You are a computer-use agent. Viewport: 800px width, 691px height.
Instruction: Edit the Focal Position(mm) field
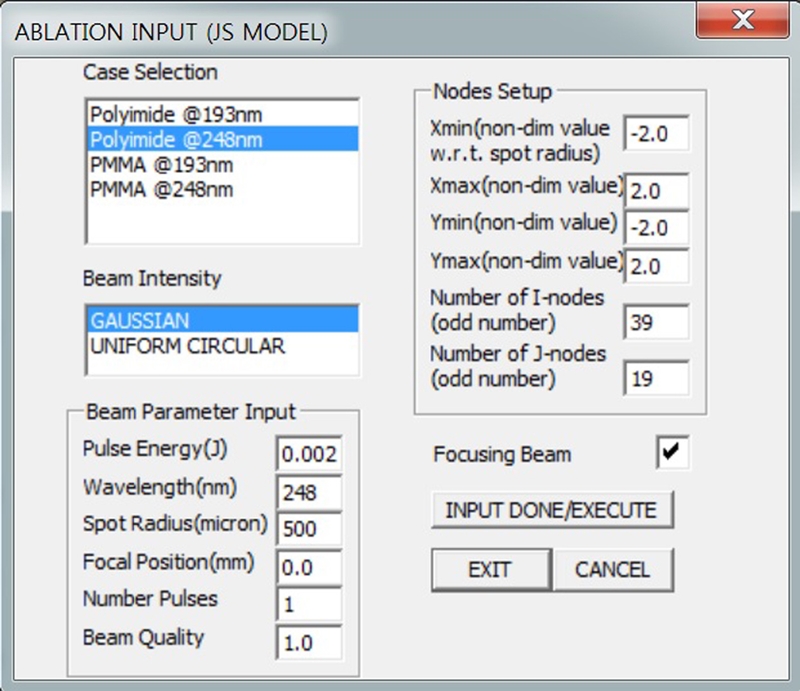tap(310, 567)
